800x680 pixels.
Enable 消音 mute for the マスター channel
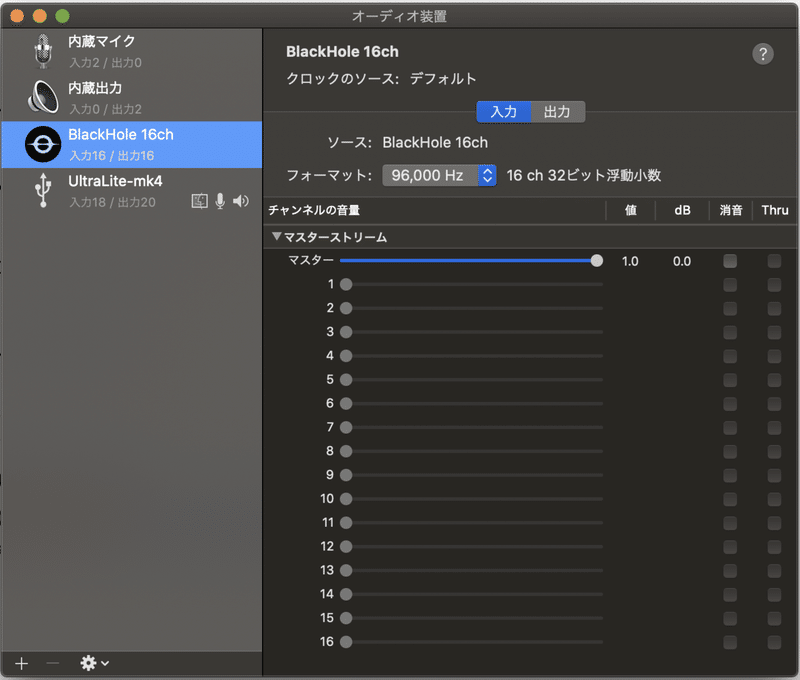click(x=730, y=260)
